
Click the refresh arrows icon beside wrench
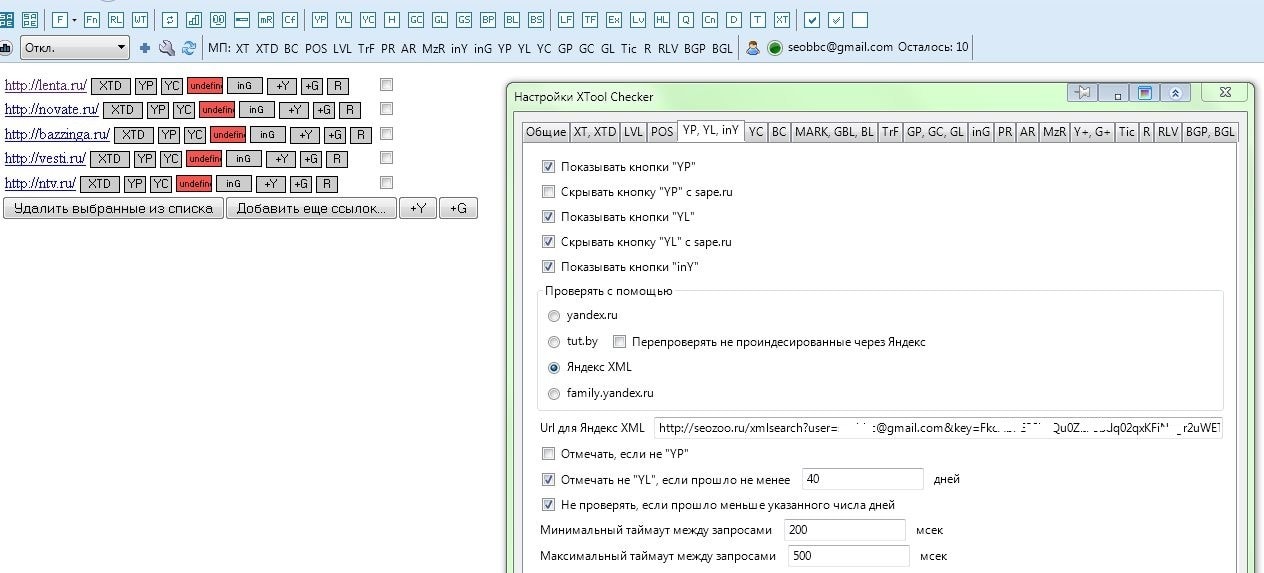[x=188, y=47]
